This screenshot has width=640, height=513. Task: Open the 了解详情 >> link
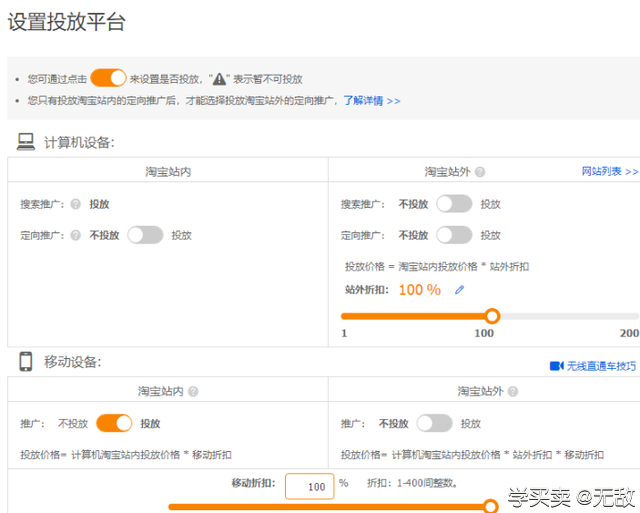click(x=372, y=100)
